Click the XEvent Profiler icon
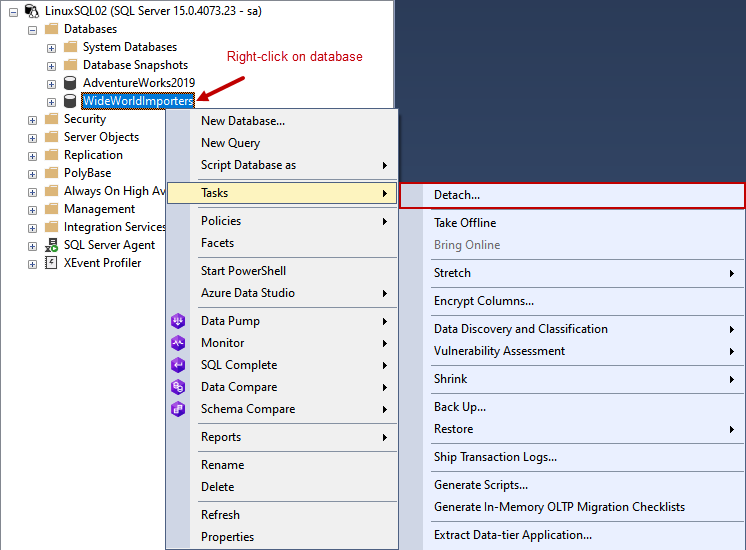The width and height of the screenshot is (746, 550). point(51,263)
